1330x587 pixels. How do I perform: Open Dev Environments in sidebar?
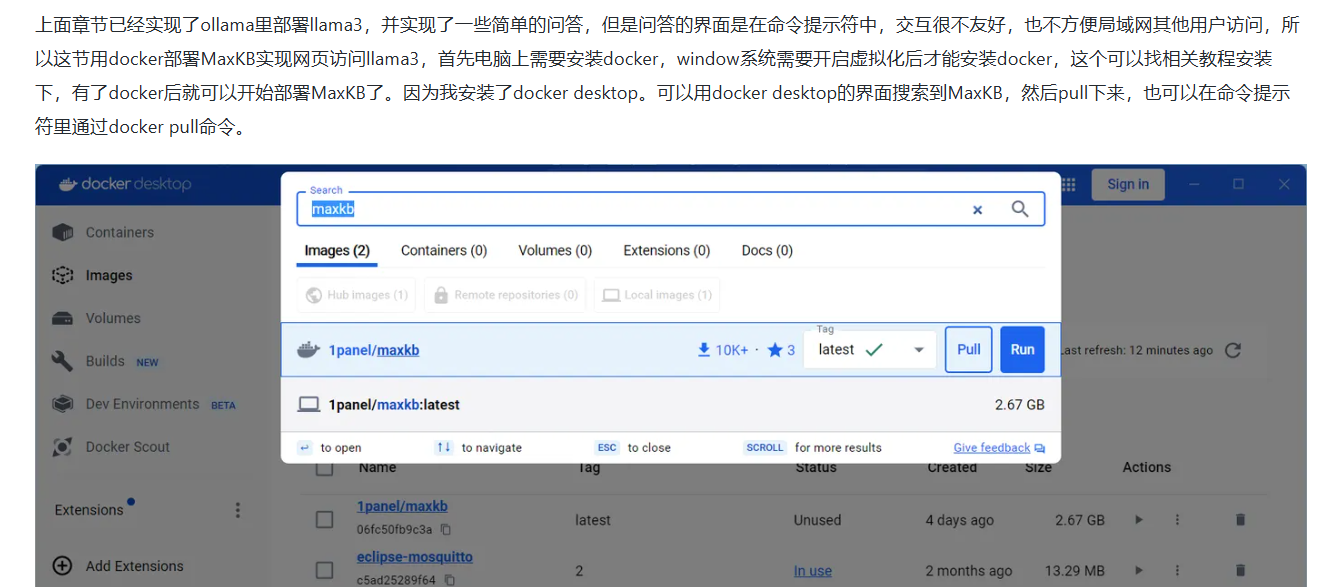coord(144,404)
